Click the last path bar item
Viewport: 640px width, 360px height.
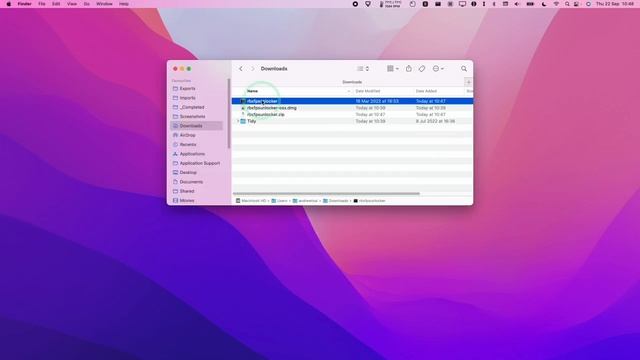tap(369, 201)
